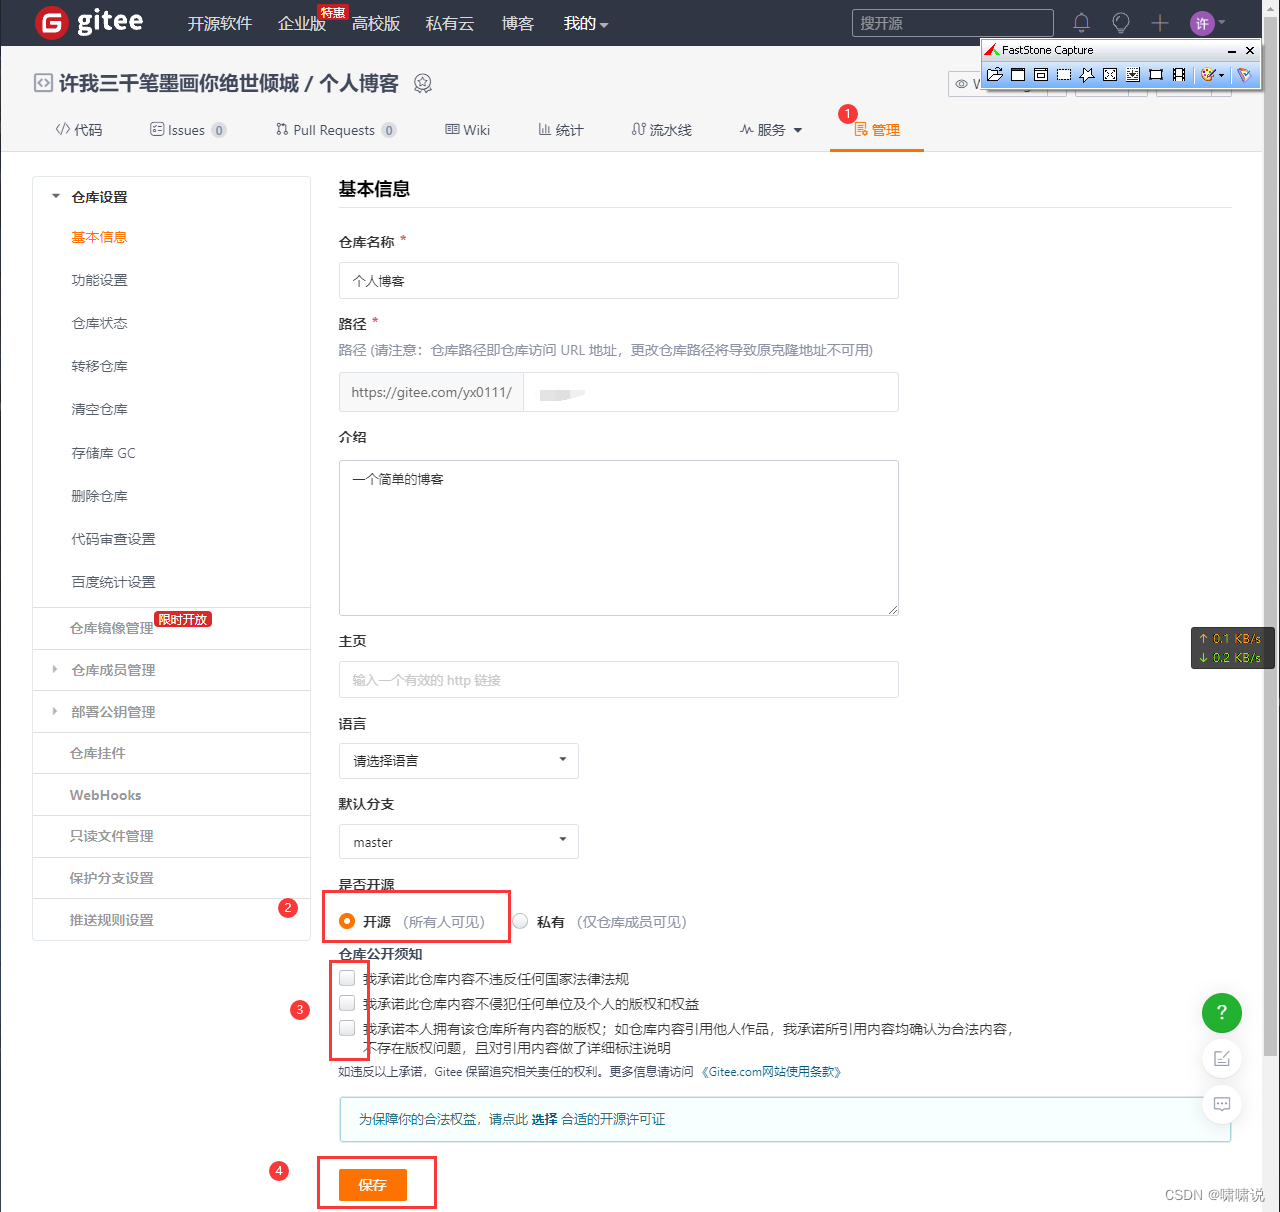Image resolution: width=1280 pixels, height=1212 pixels.
Task: Click the 仓库名称 input field
Action: pyautogui.click(x=619, y=281)
